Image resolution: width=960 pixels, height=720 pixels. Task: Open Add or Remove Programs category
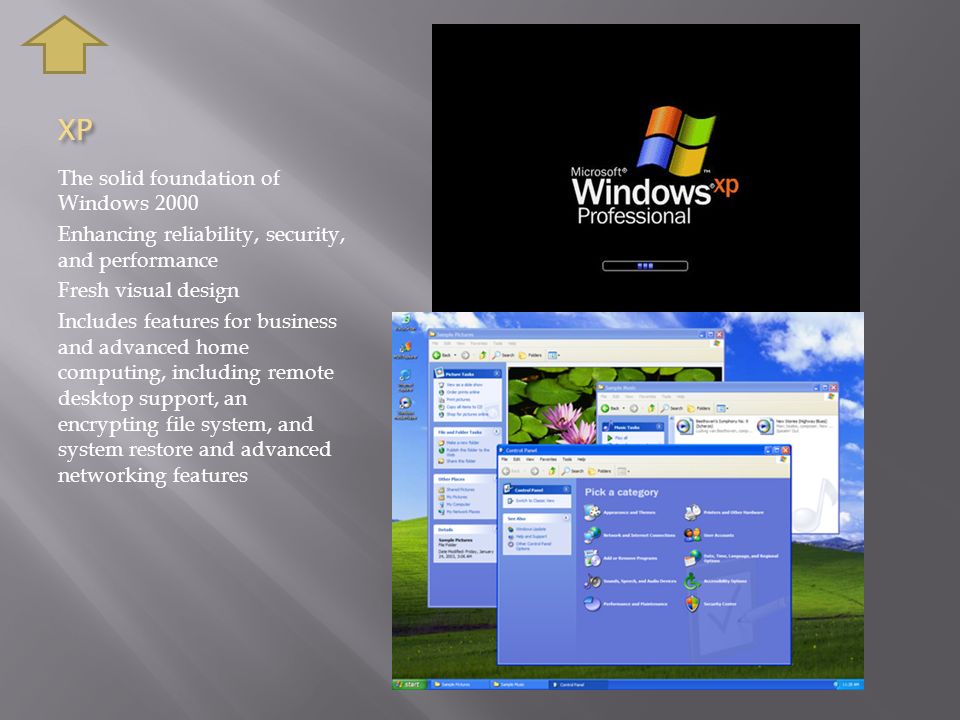(621, 558)
